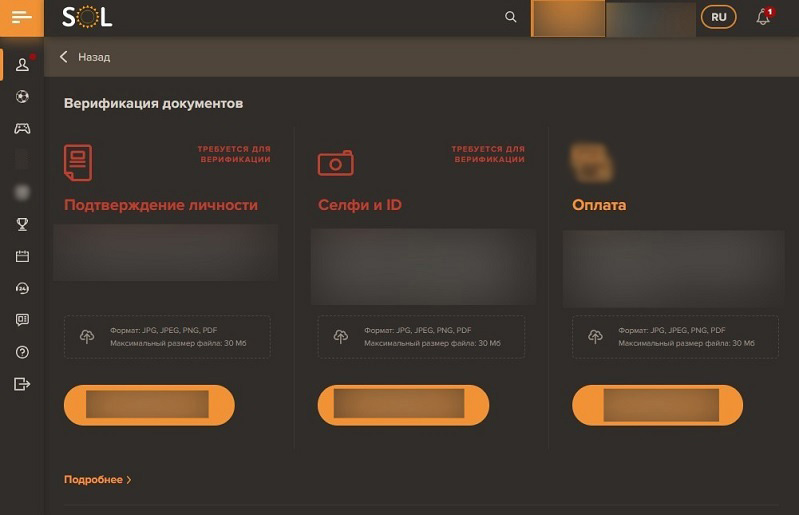Open the hamburger menu in the top-left corner
799x515 pixels.
click(21, 17)
